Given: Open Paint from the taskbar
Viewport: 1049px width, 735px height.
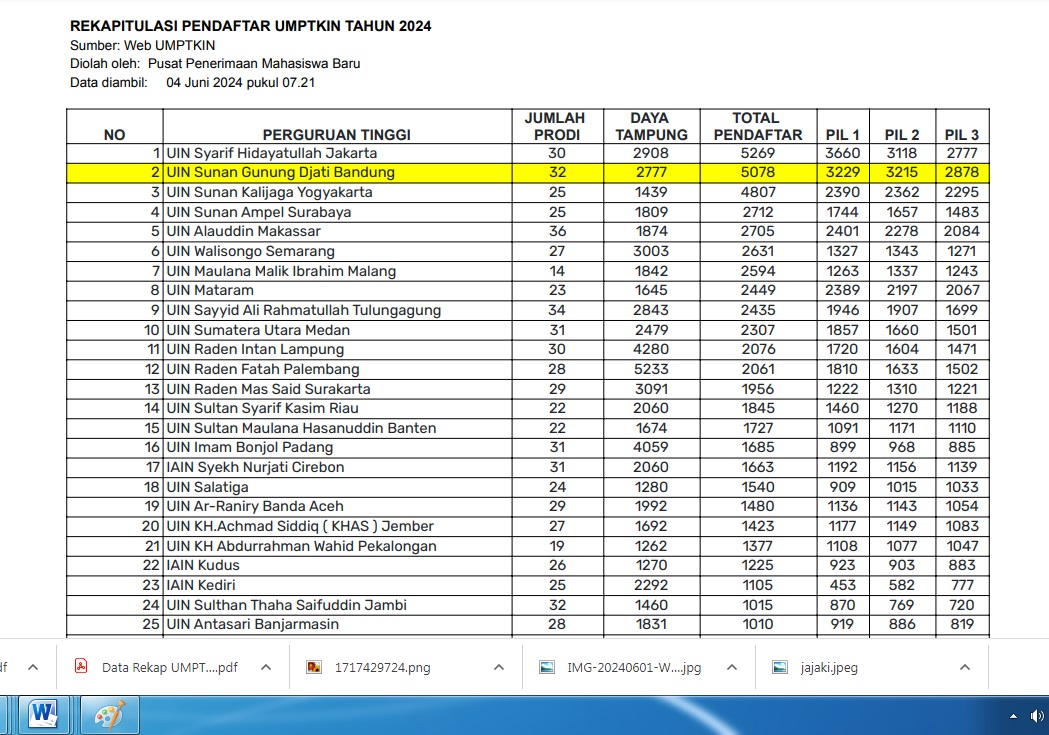Looking at the screenshot, I should 108,714.
